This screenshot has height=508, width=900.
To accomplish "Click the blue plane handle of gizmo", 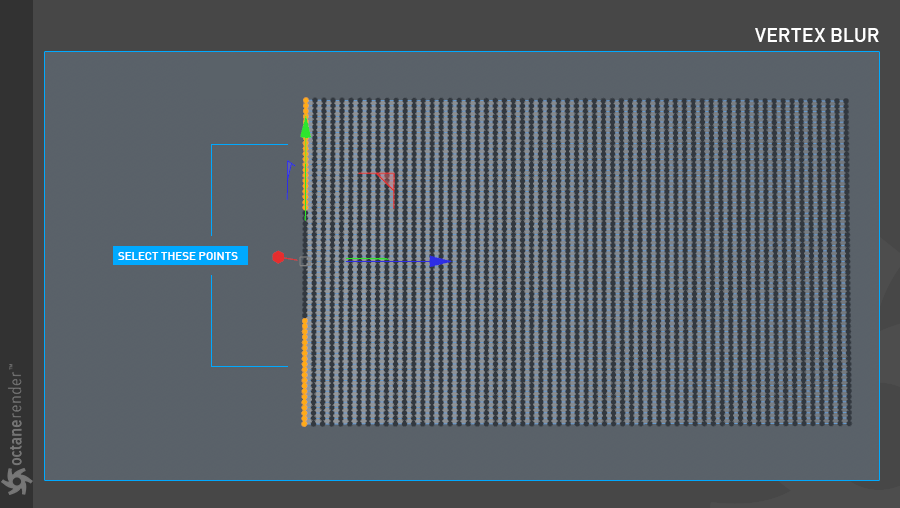I will click(290, 180).
